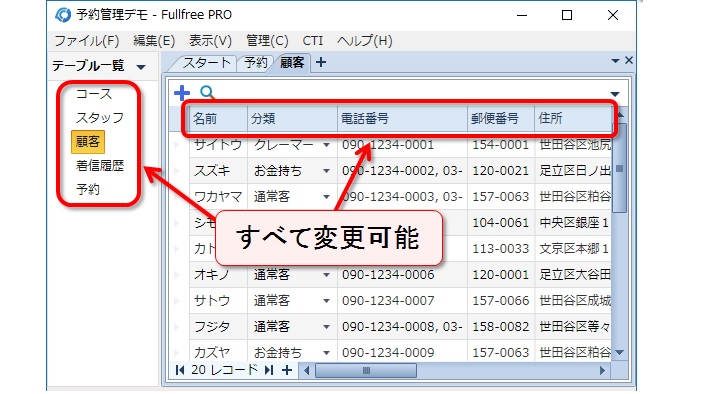Click the 電話番号 column header

coord(402,119)
